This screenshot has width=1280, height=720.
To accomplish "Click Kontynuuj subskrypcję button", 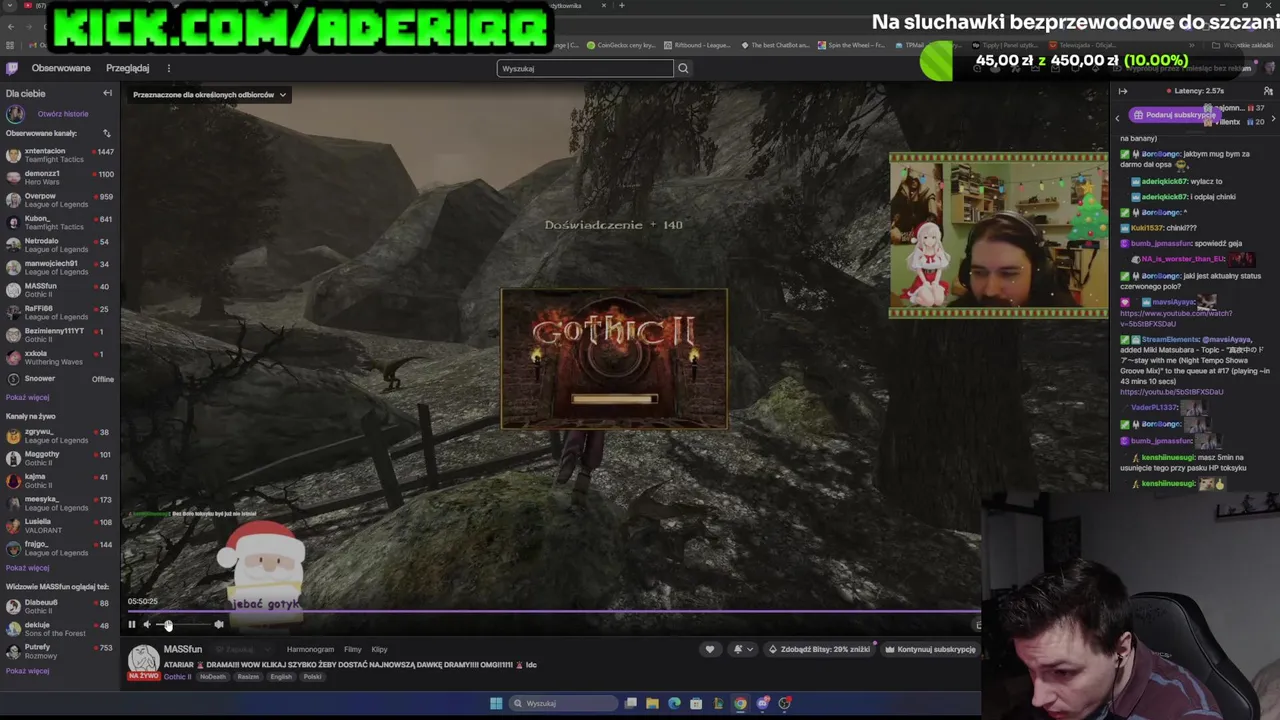I will (930, 649).
